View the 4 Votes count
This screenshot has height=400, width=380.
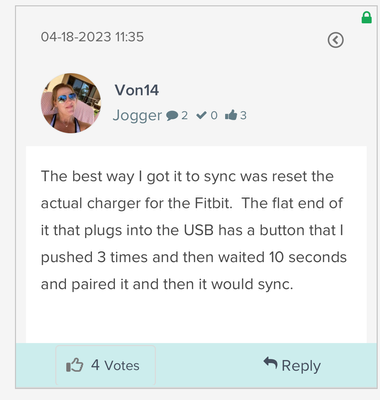pos(115,365)
